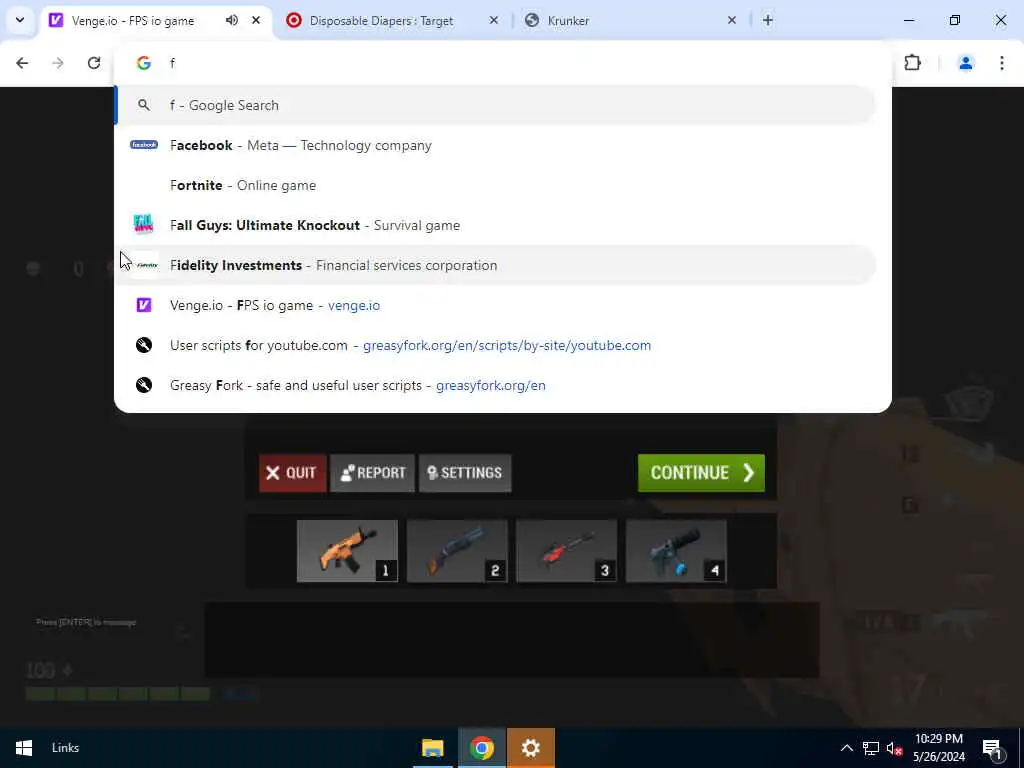The height and width of the screenshot is (768, 1024).
Task: Open the Chrome profile avatar
Action: pyautogui.click(x=966, y=63)
